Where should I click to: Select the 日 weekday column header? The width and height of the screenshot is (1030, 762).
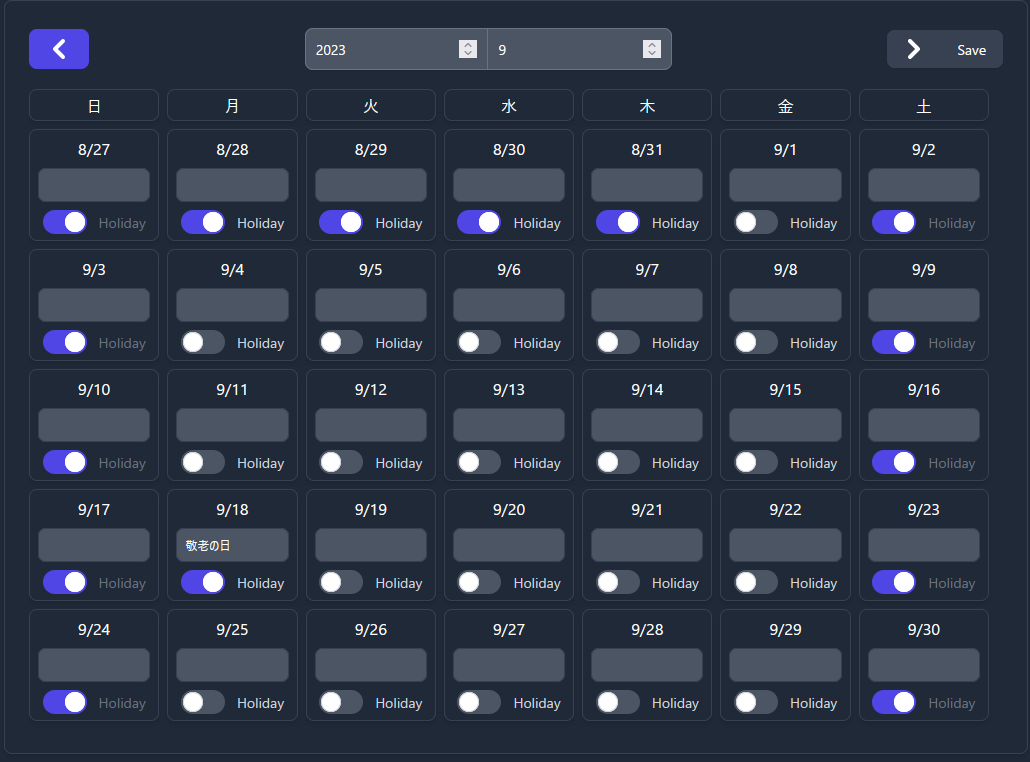[94, 105]
